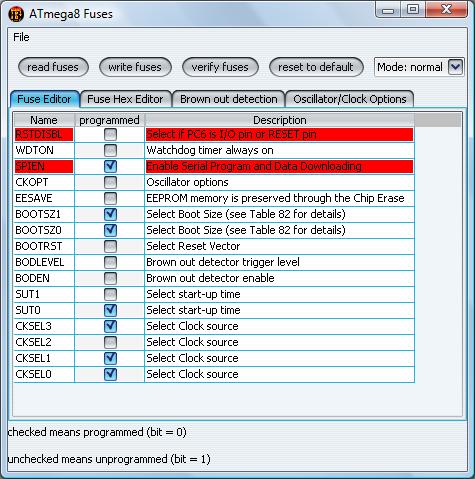Click the programmed column header
Viewport: 475px width, 479px height.
(109, 120)
